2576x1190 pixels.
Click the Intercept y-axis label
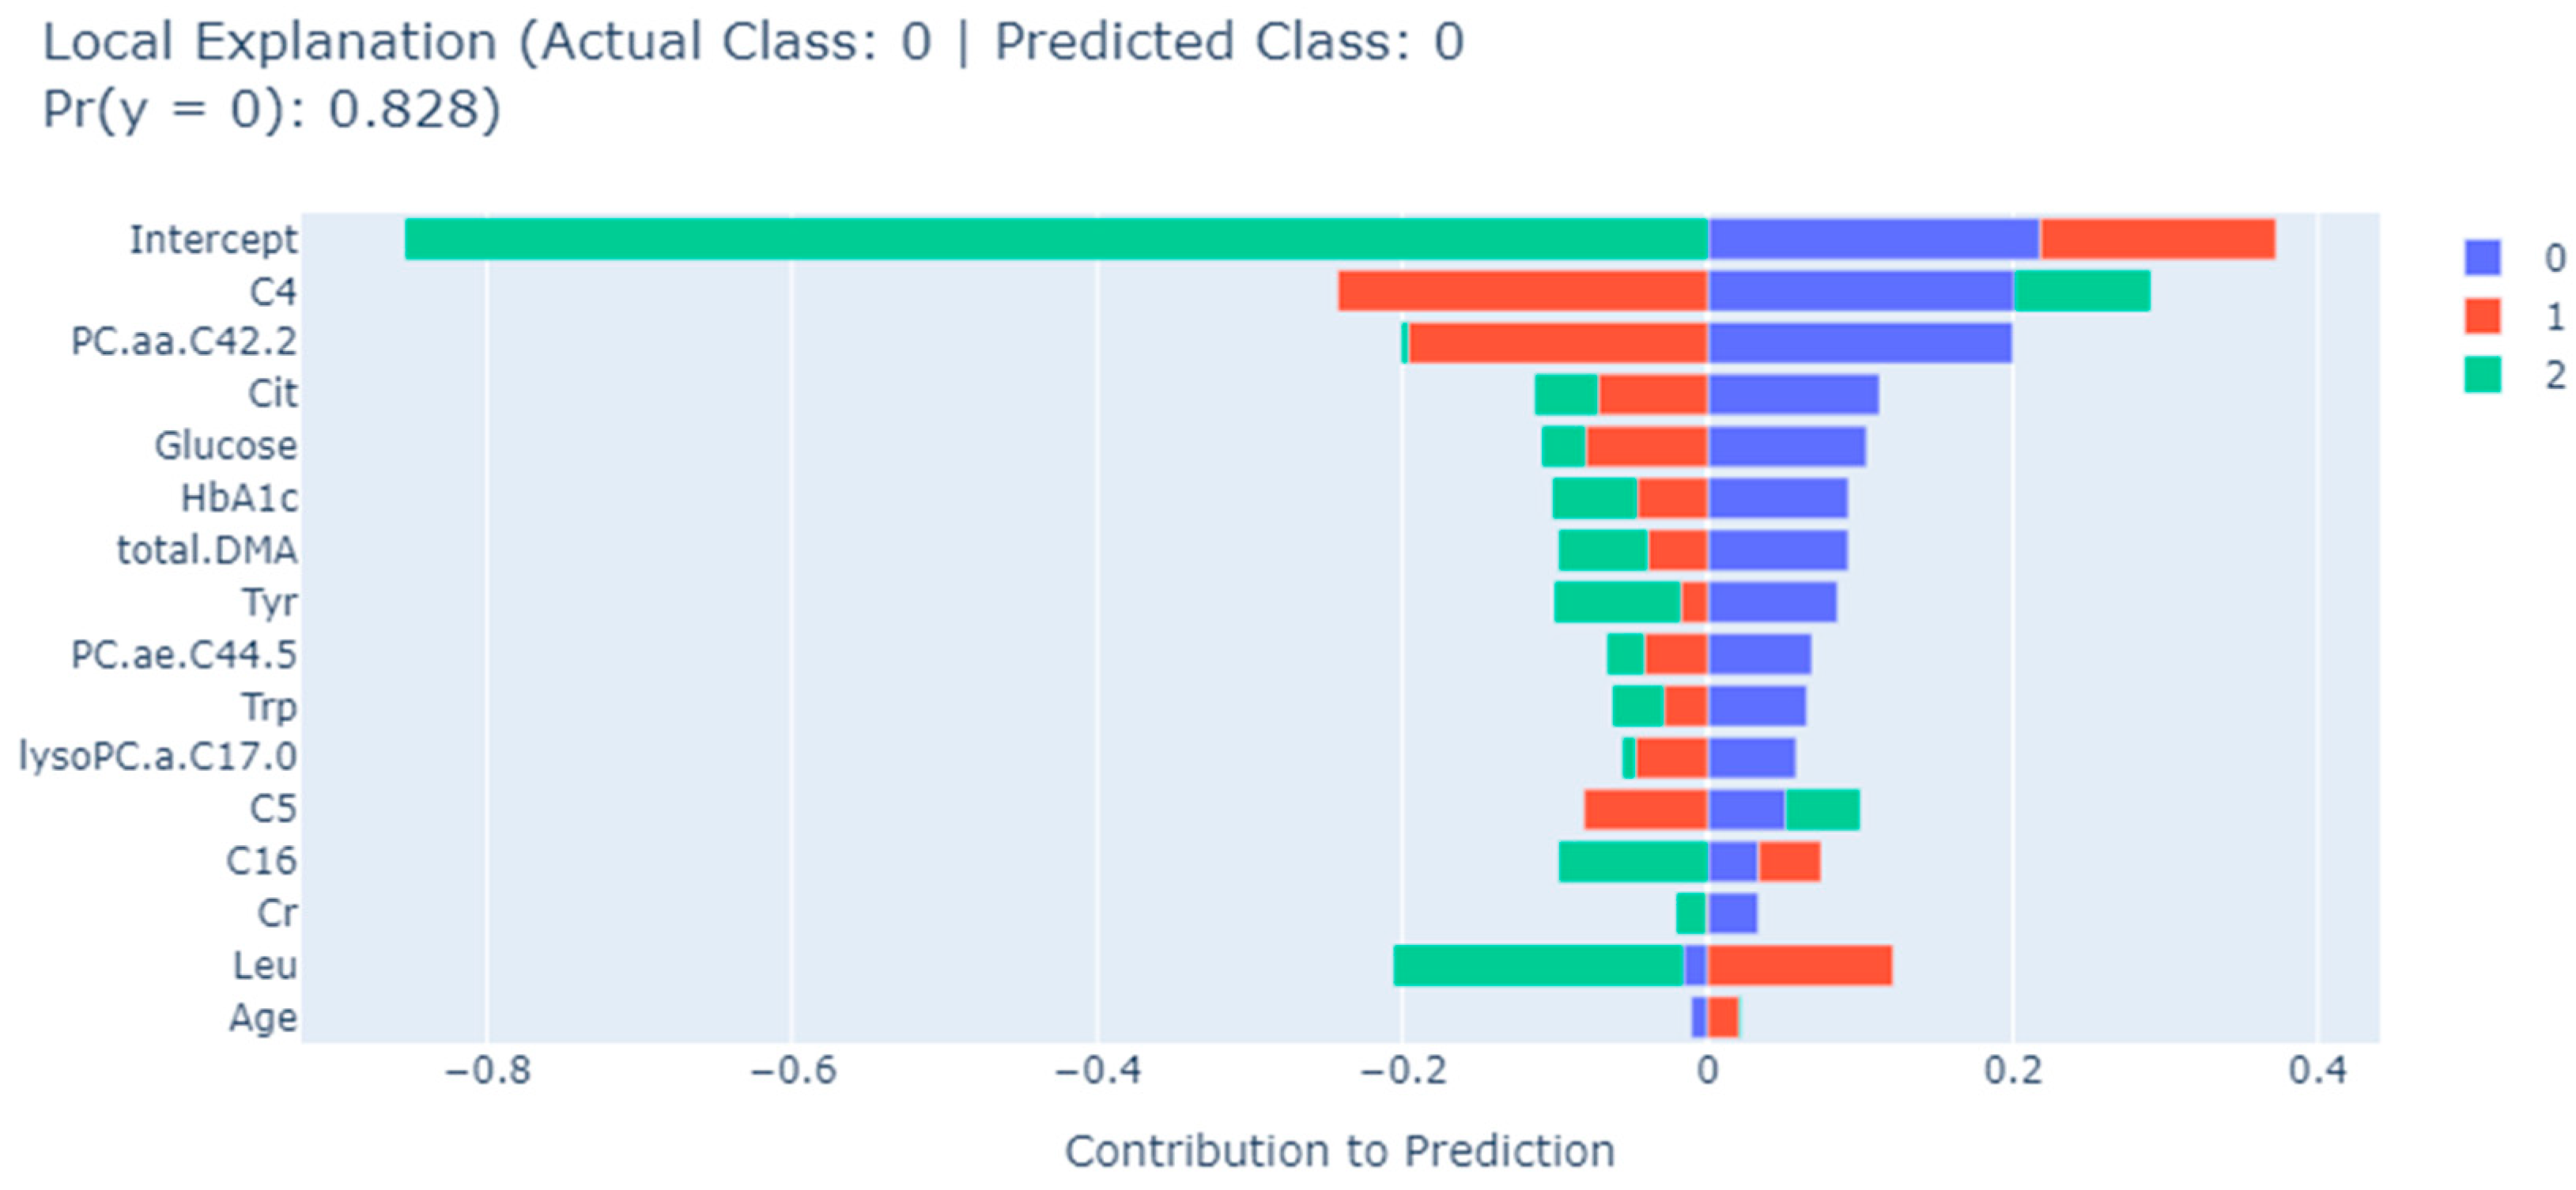pos(213,240)
